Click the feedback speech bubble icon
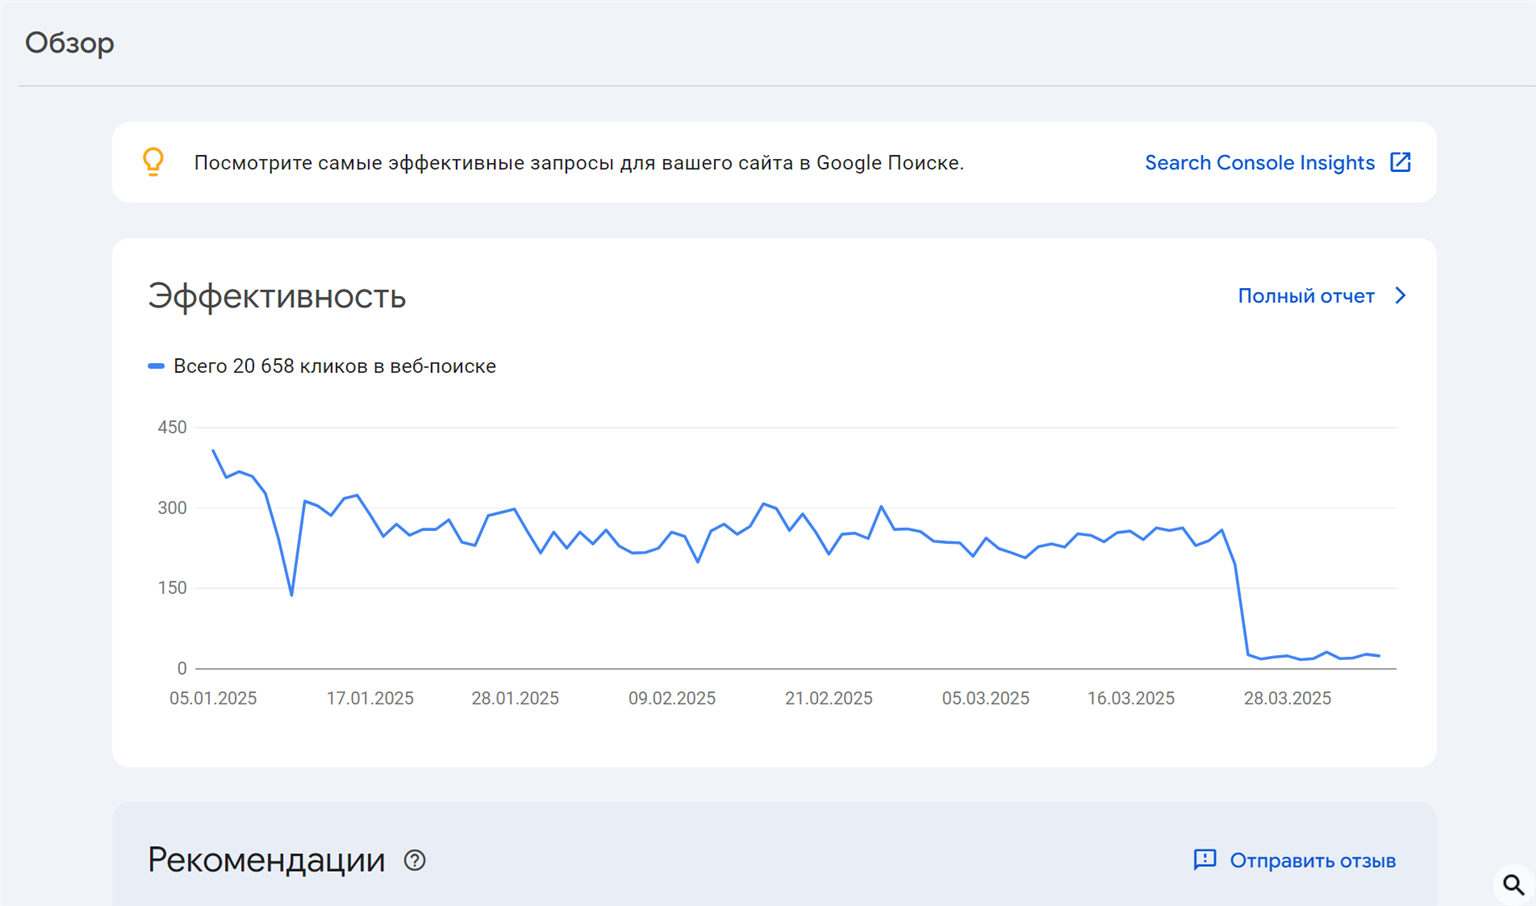Viewport: 1536px width, 906px height. point(1204,860)
